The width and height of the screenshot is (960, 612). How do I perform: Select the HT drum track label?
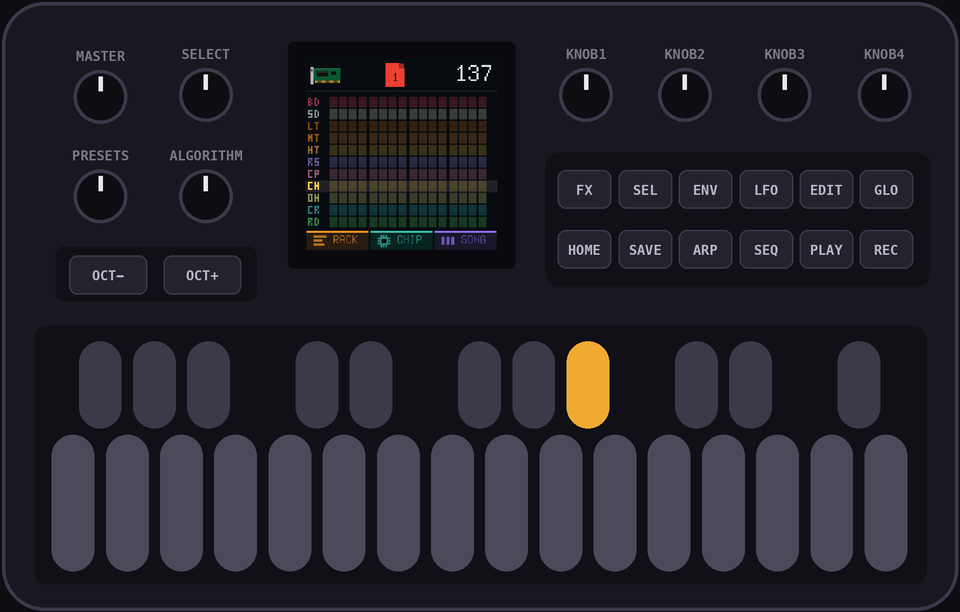pos(313,150)
